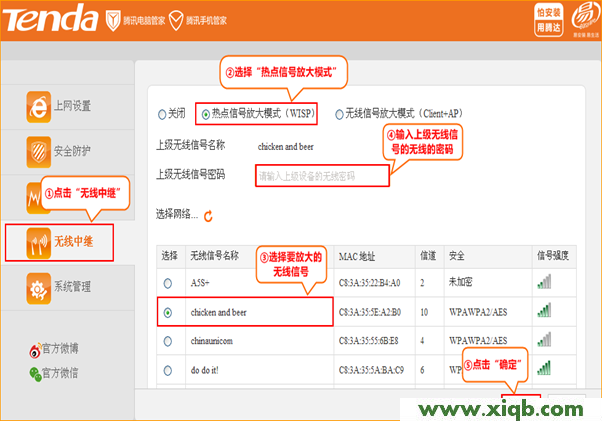Viewport: 602px width, 421px height.
Task: Click channel 10 cell
Action: point(424,312)
